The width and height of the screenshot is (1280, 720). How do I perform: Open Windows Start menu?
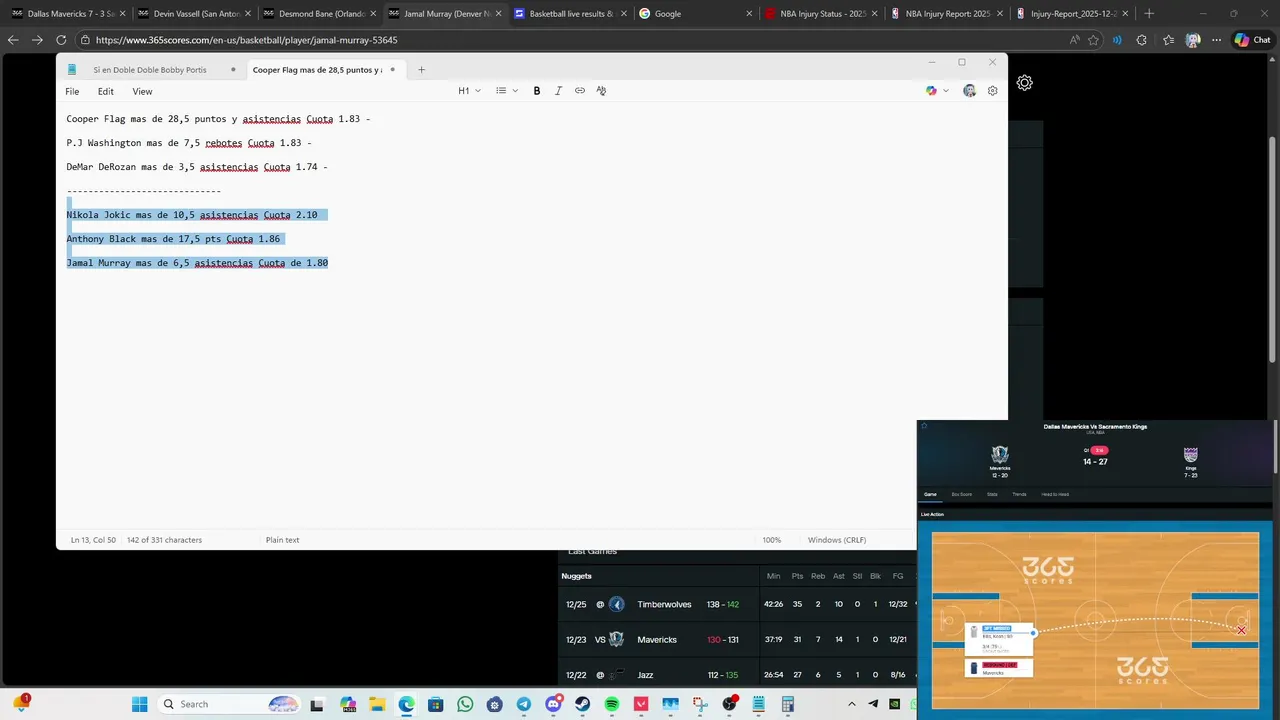click(139, 704)
